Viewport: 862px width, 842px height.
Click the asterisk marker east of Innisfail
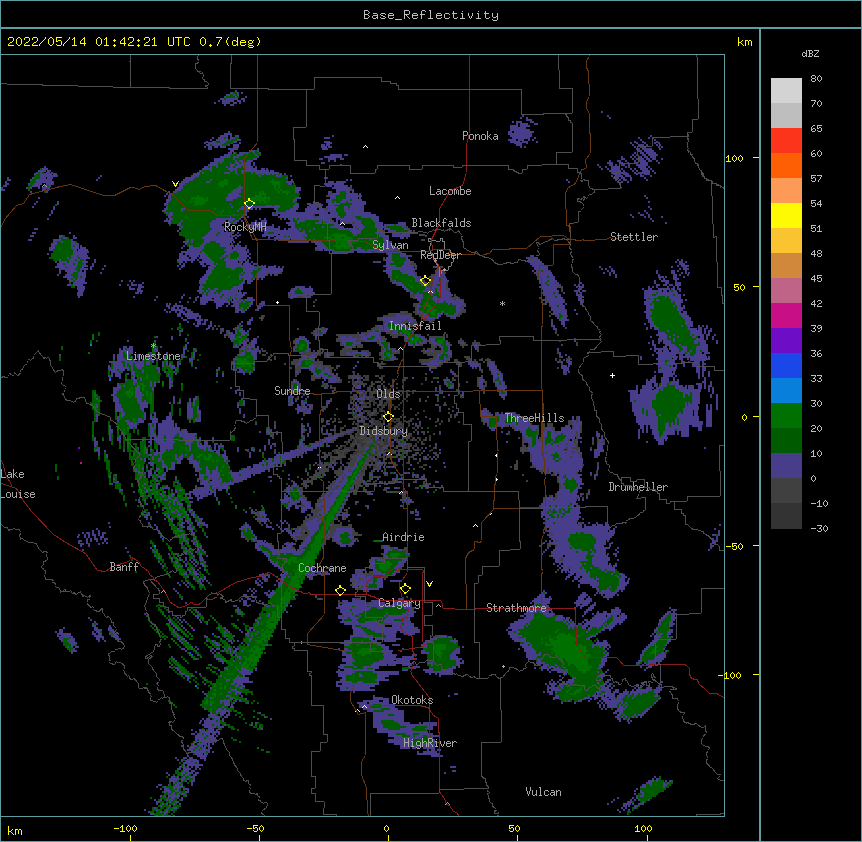(x=502, y=303)
